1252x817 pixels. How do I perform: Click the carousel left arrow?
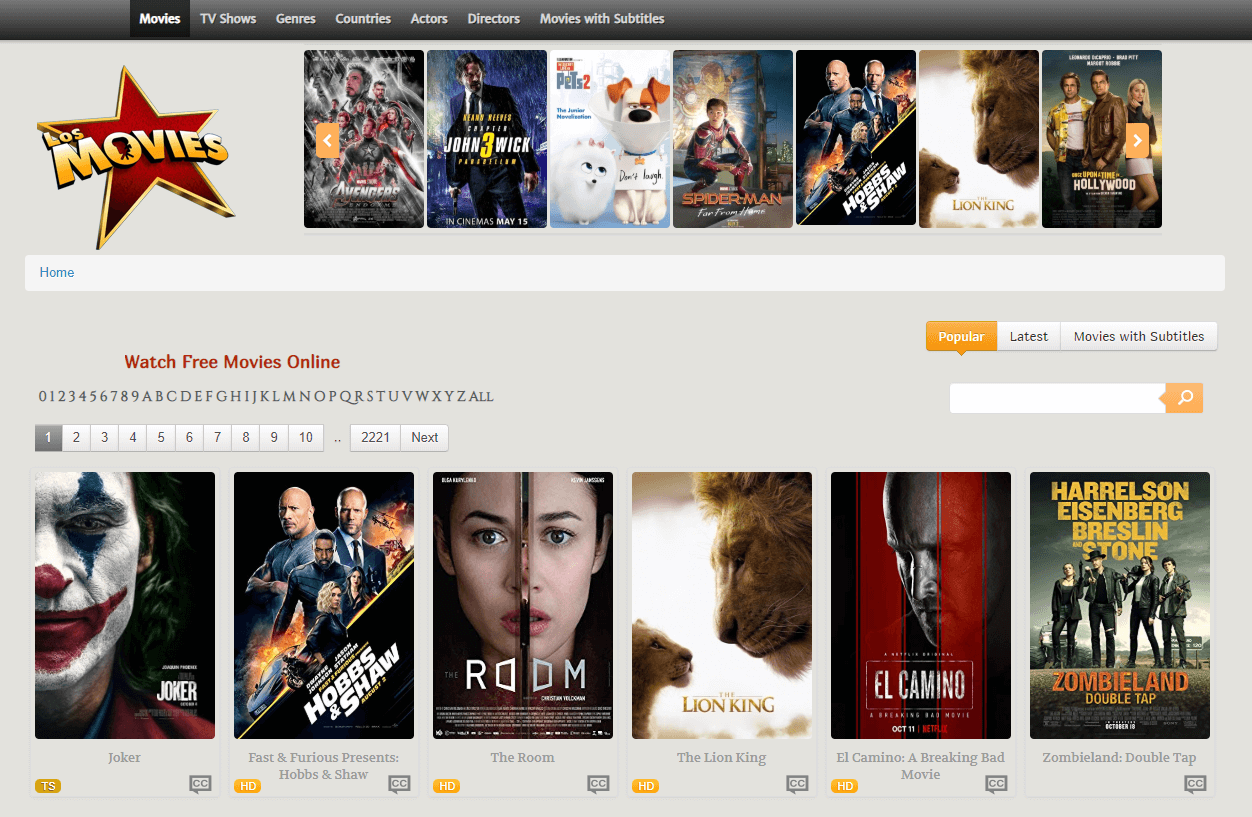[328, 140]
